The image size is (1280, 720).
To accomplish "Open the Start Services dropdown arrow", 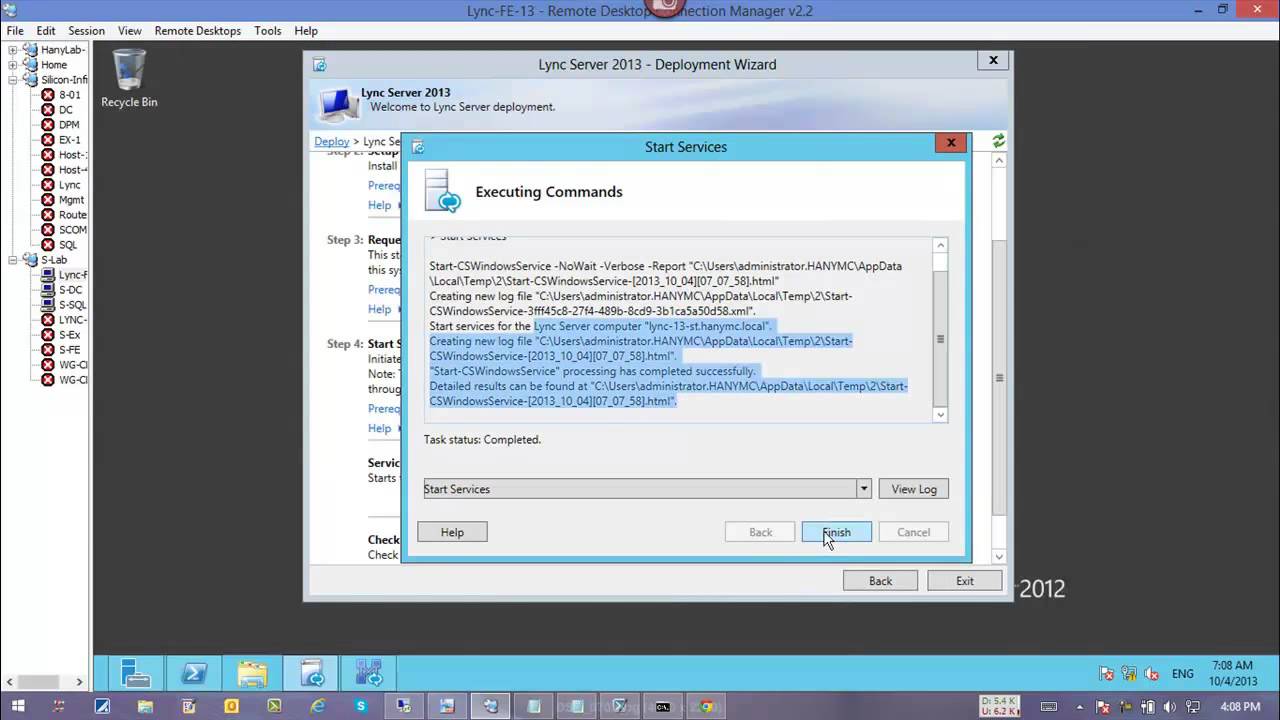I will tap(863, 489).
